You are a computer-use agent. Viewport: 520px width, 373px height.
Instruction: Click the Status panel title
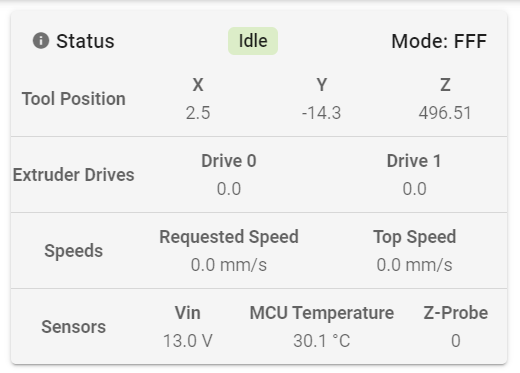[85, 41]
